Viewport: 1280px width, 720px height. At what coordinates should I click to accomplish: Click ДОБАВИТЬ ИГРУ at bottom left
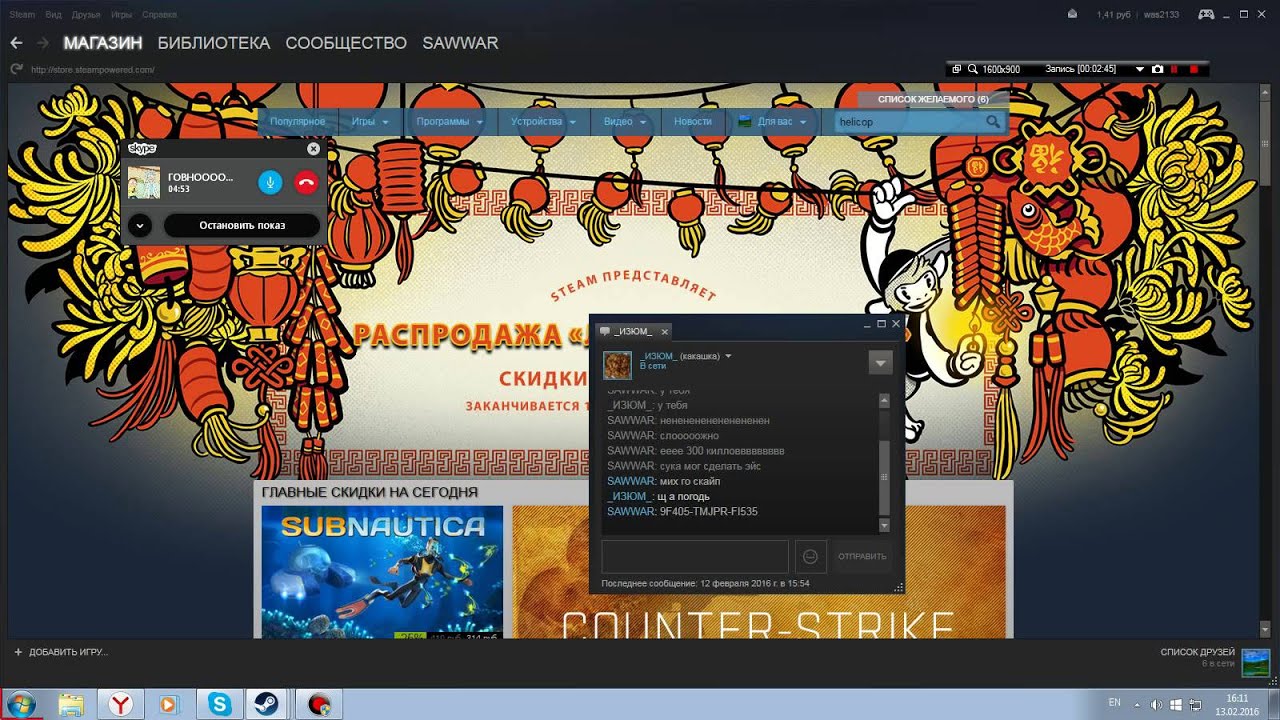point(60,652)
